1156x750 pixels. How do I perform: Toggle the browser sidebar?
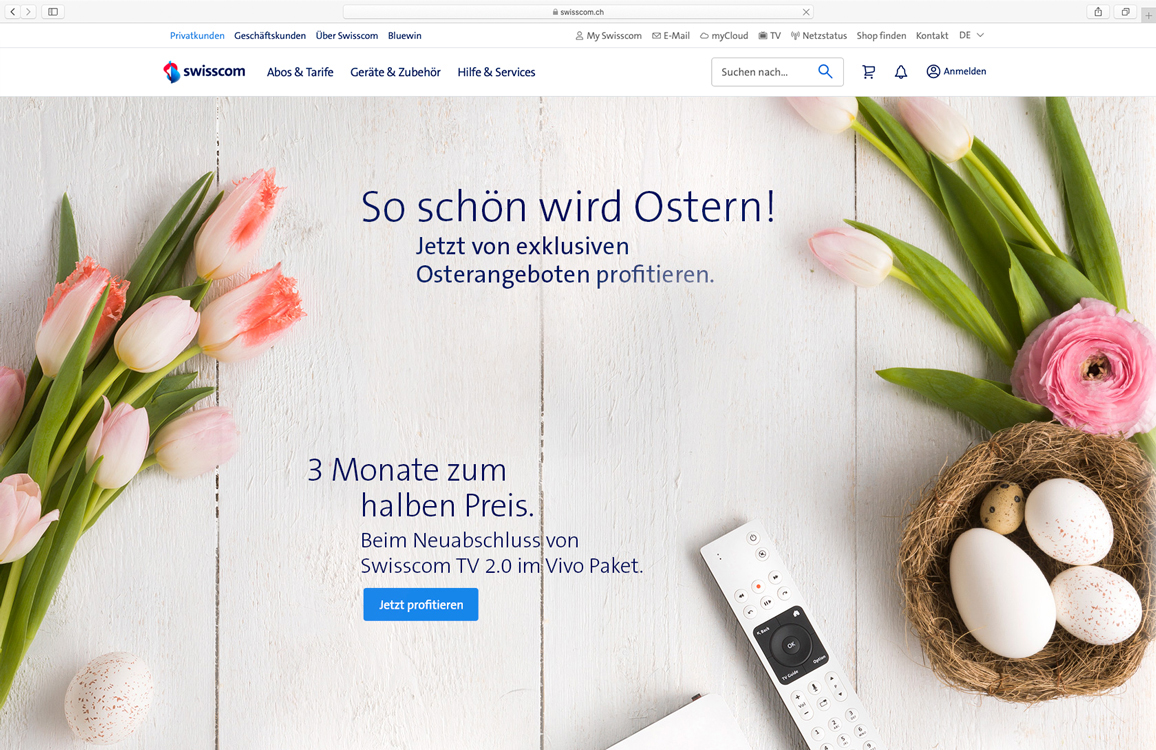coord(53,12)
